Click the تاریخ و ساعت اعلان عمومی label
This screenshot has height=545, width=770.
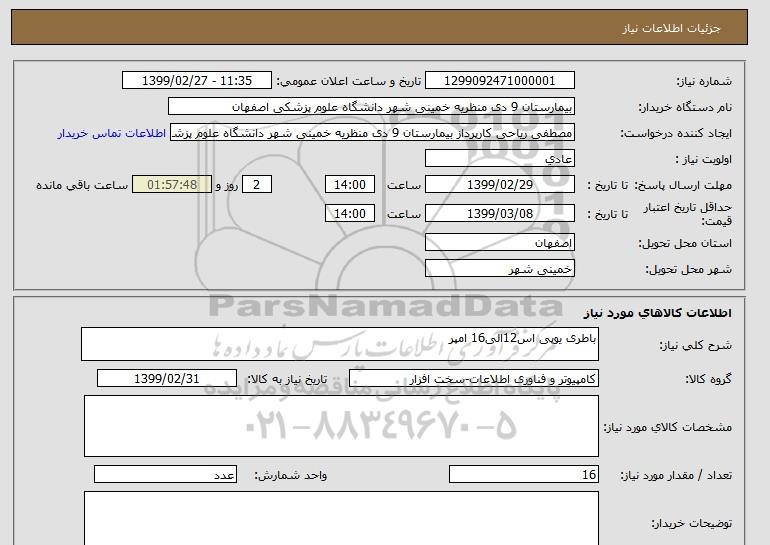pos(349,81)
